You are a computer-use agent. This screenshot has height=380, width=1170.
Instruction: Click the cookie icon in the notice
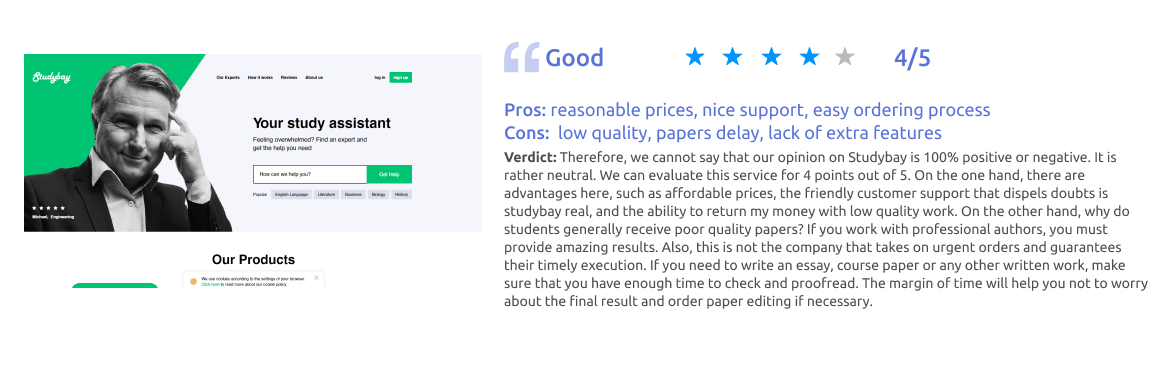(193, 281)
